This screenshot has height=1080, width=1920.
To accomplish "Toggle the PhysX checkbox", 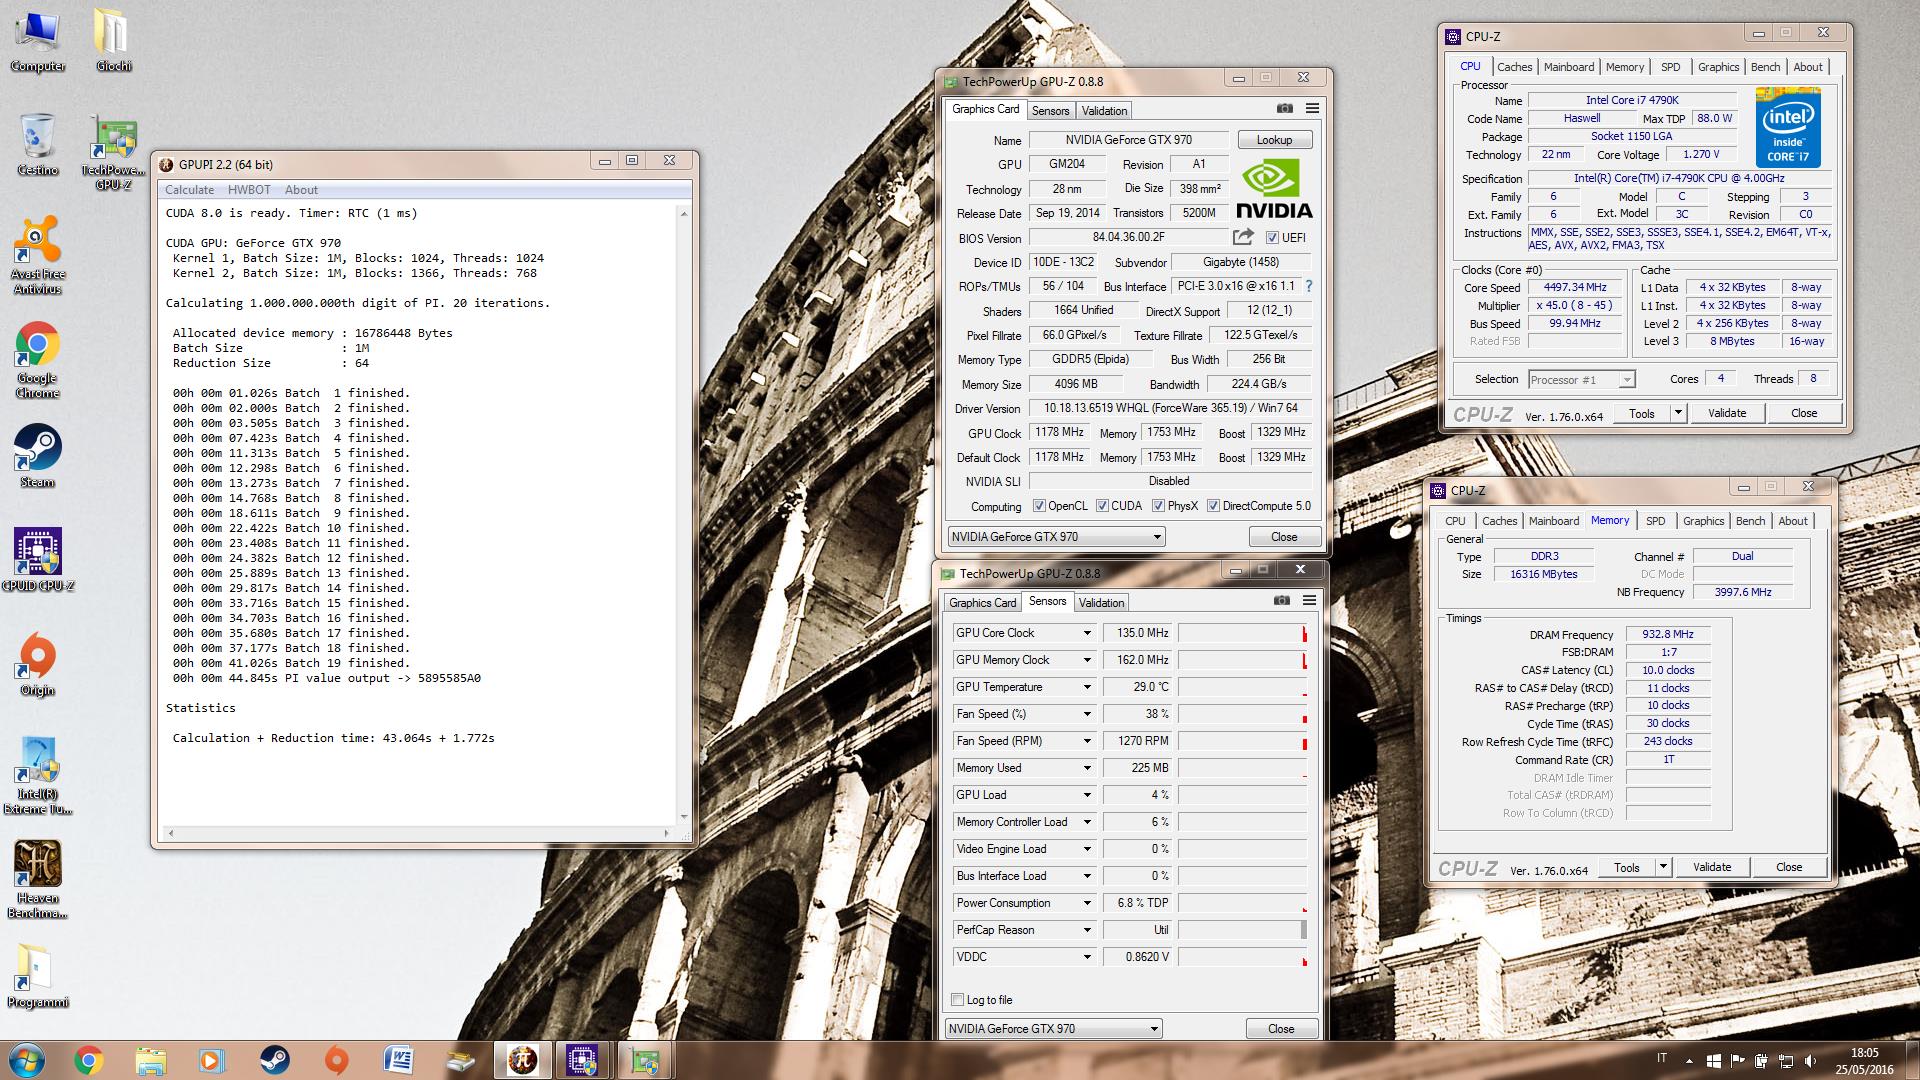I will click(1158, 506).
